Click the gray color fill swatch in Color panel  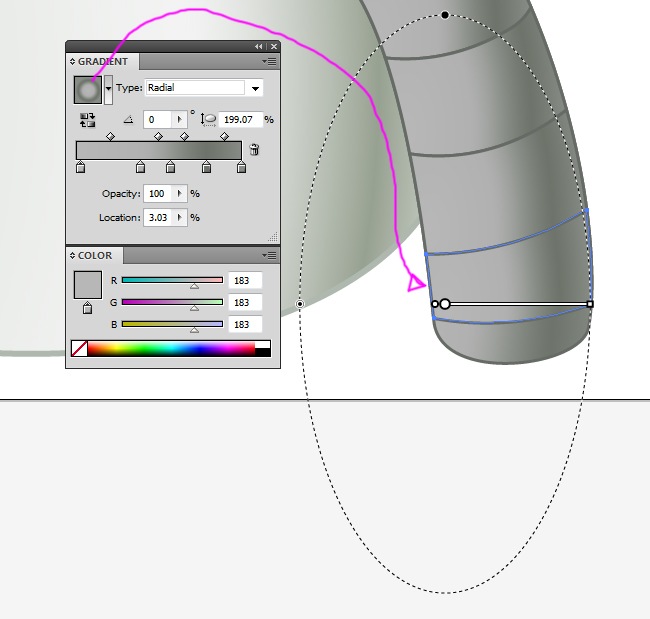click(x=88, y=285)
